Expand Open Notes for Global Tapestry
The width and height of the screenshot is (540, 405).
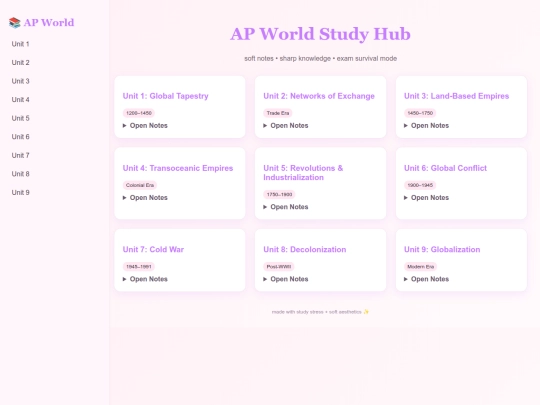pyautogui.click(x=145, y=126)
